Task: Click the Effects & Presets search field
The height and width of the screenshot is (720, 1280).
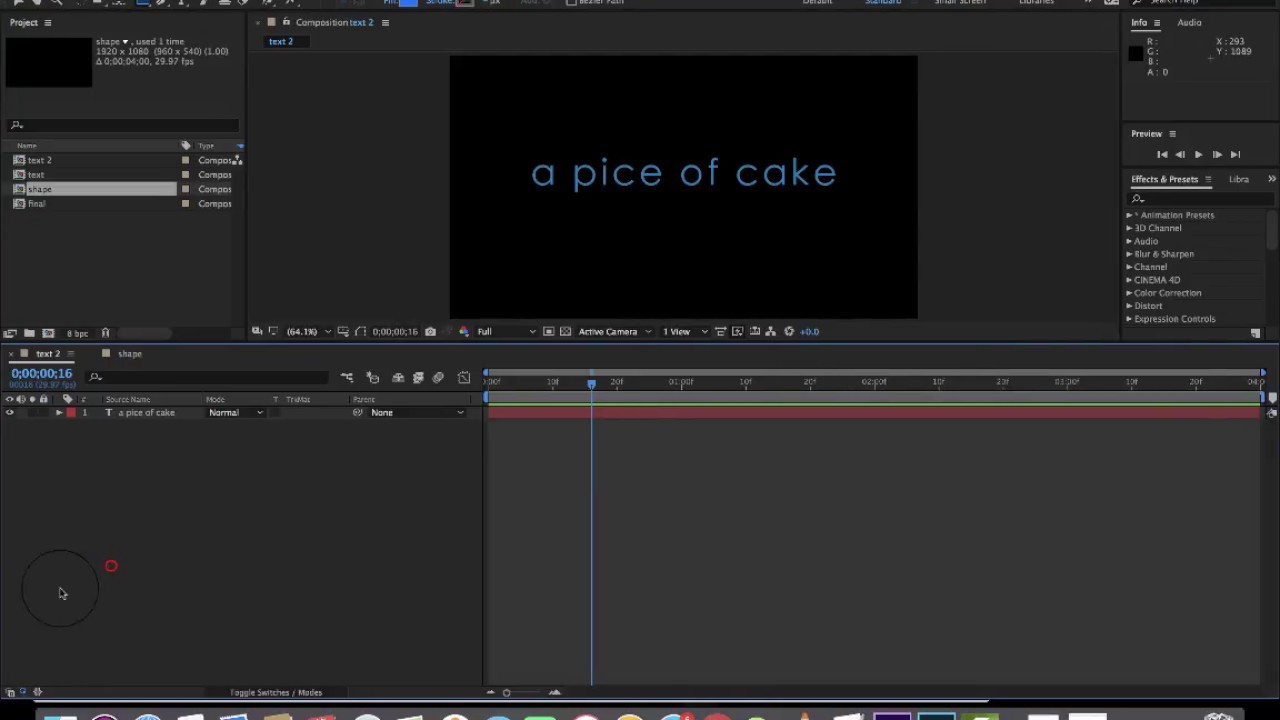Action: click(x=1200, y=198)
